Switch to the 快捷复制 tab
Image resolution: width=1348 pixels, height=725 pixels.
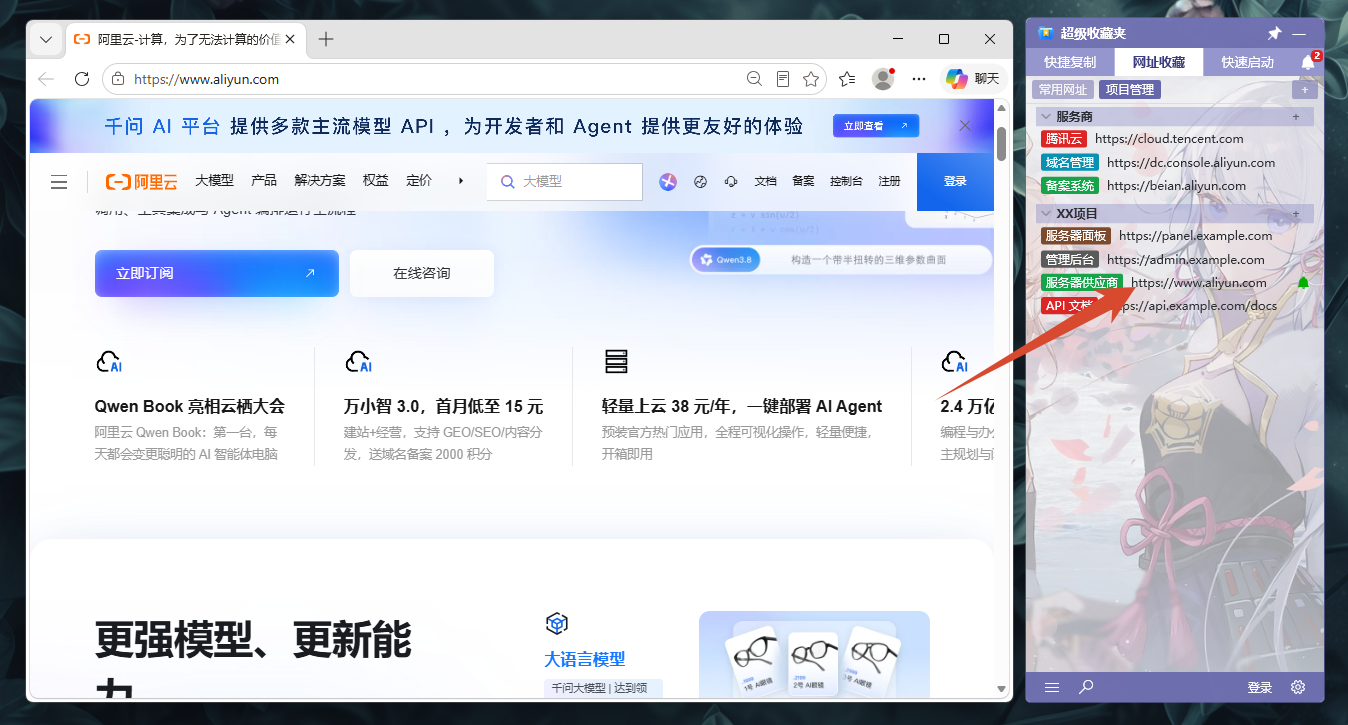1070,62
